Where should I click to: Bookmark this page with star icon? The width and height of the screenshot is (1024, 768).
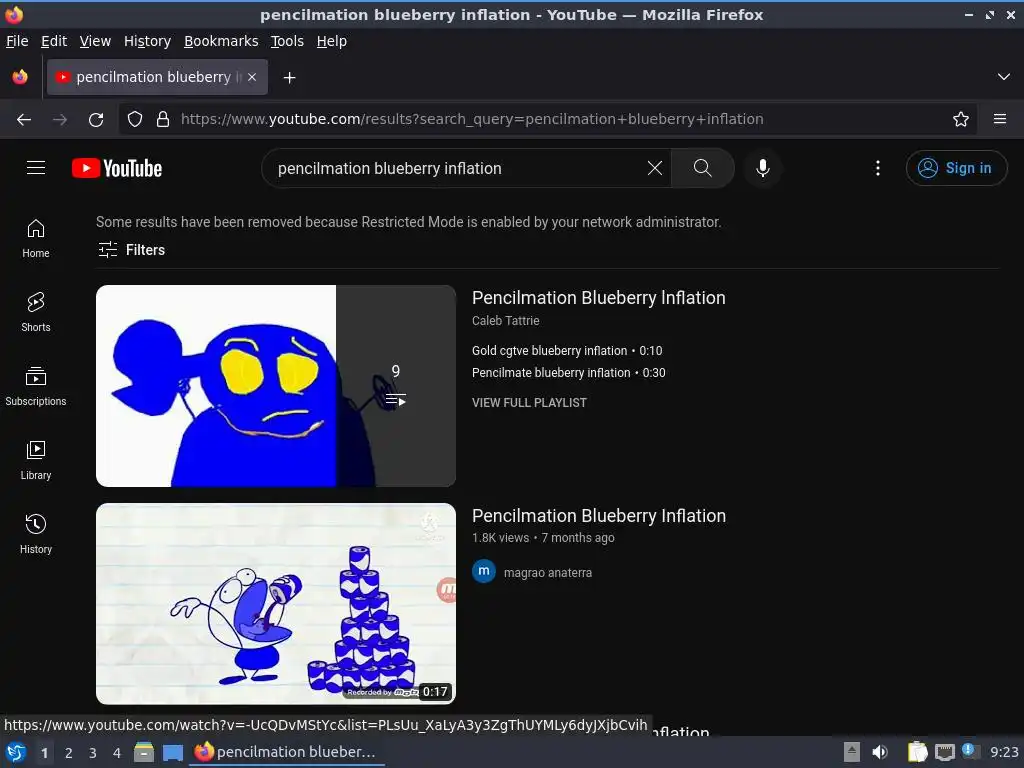(x=961, y=120)
